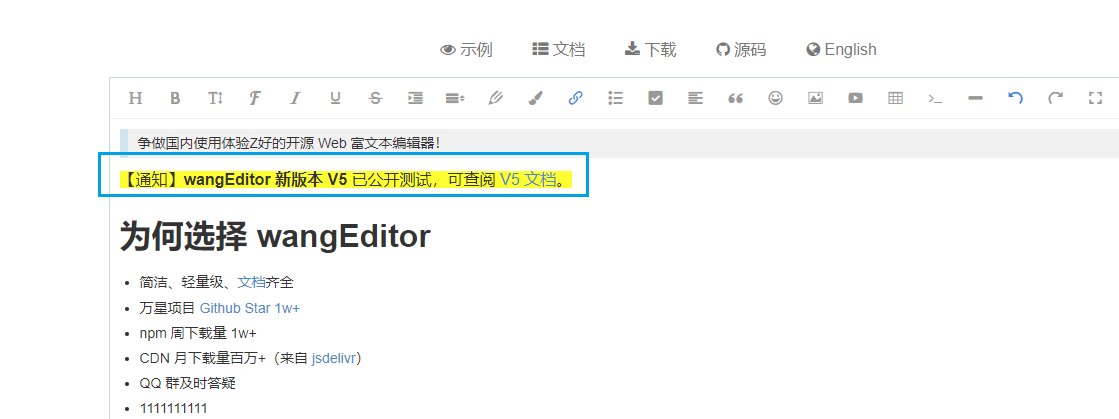Viewport: 1119px width, 419px height.
Task: Insert a table
Action: click(895, 99)
